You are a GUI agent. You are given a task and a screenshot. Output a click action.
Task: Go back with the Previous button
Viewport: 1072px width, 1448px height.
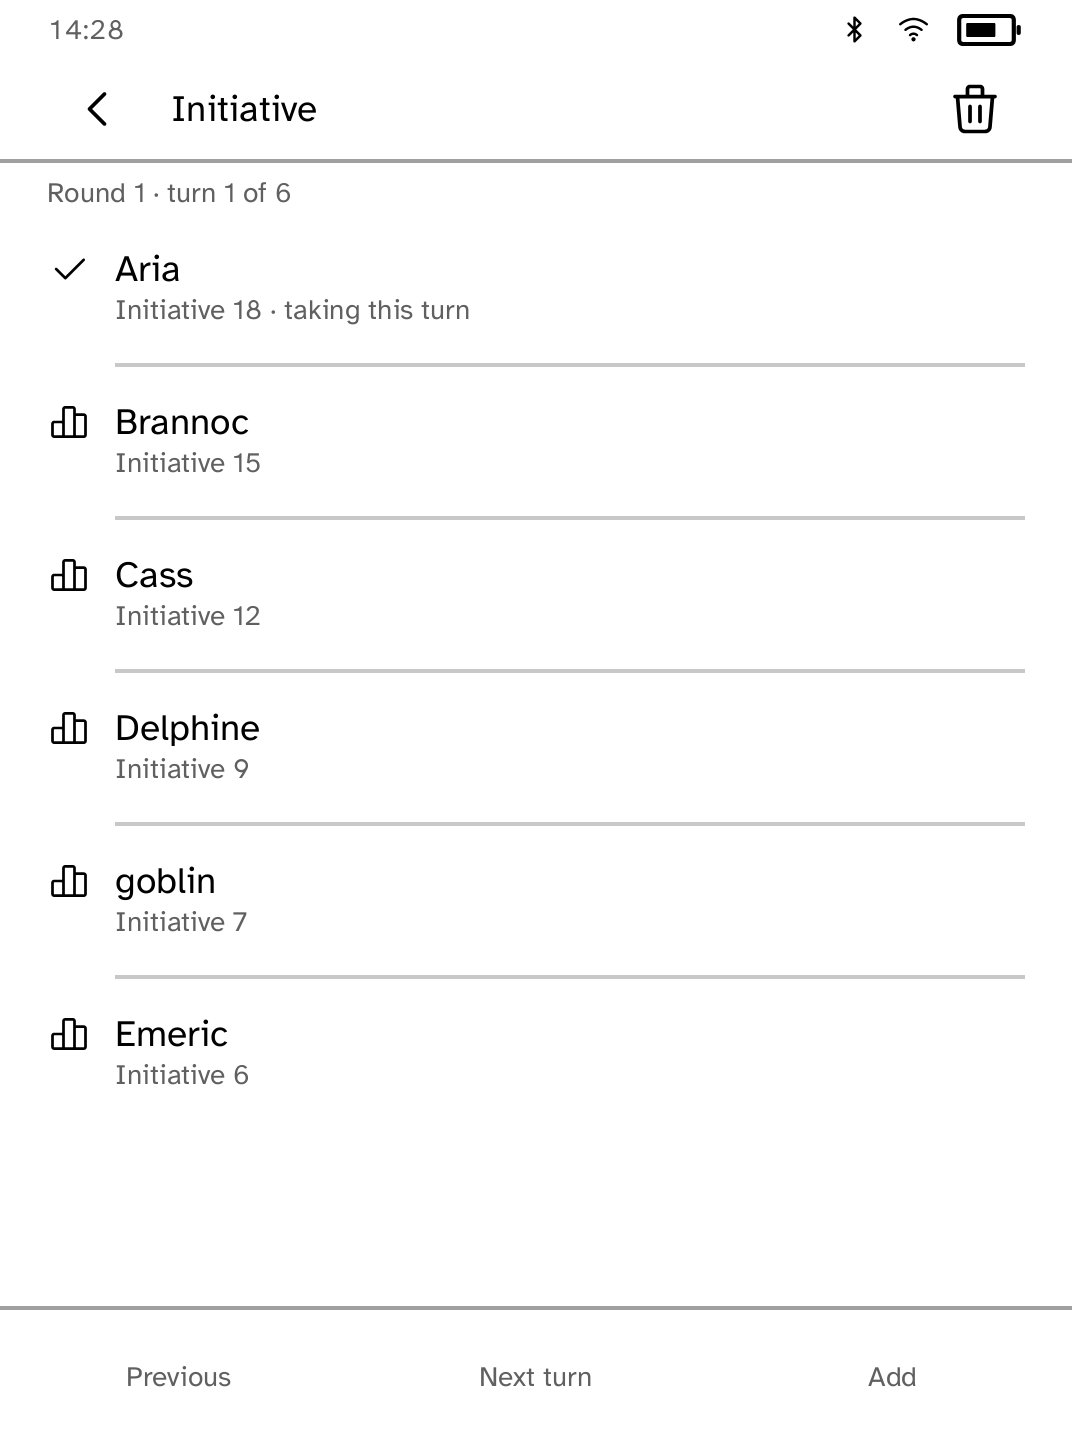coord(178,1377)
